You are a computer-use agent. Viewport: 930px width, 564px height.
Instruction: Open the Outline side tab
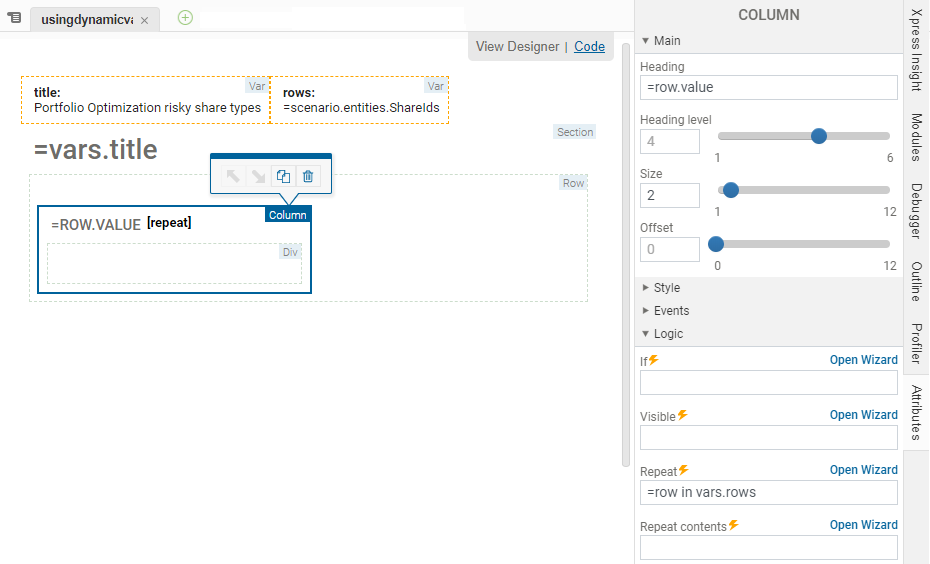pos(916,281)
